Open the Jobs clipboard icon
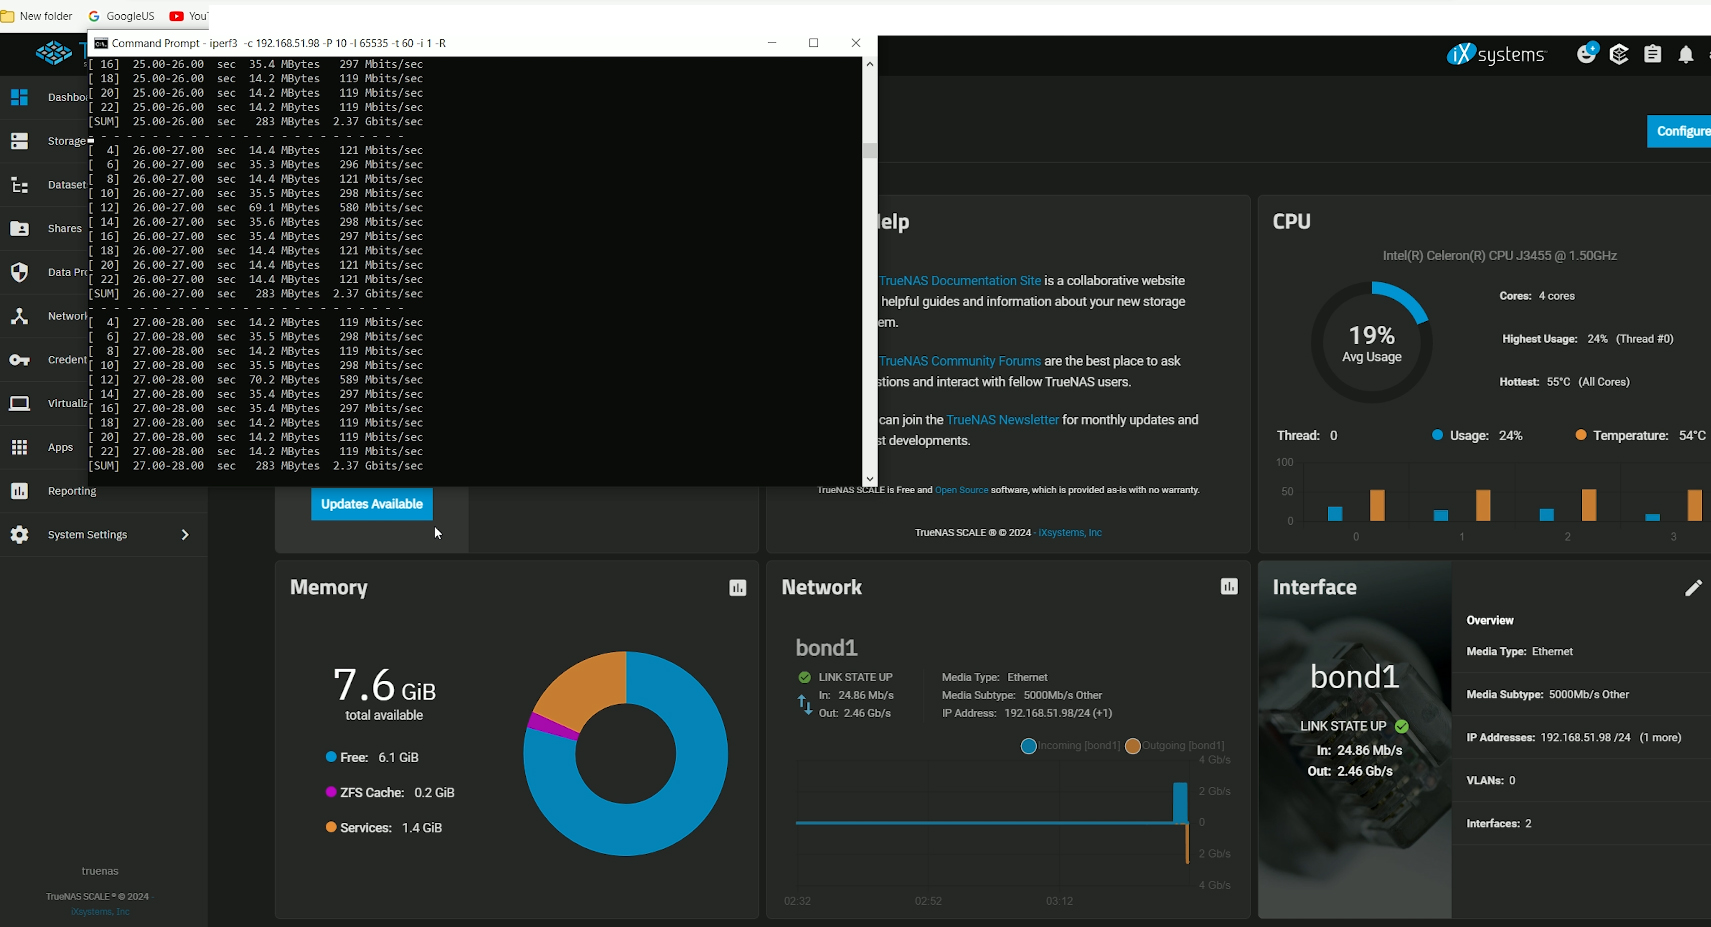Viewport: 1711px width, 927px height. pyautogui.click(x=1653, y=54)
